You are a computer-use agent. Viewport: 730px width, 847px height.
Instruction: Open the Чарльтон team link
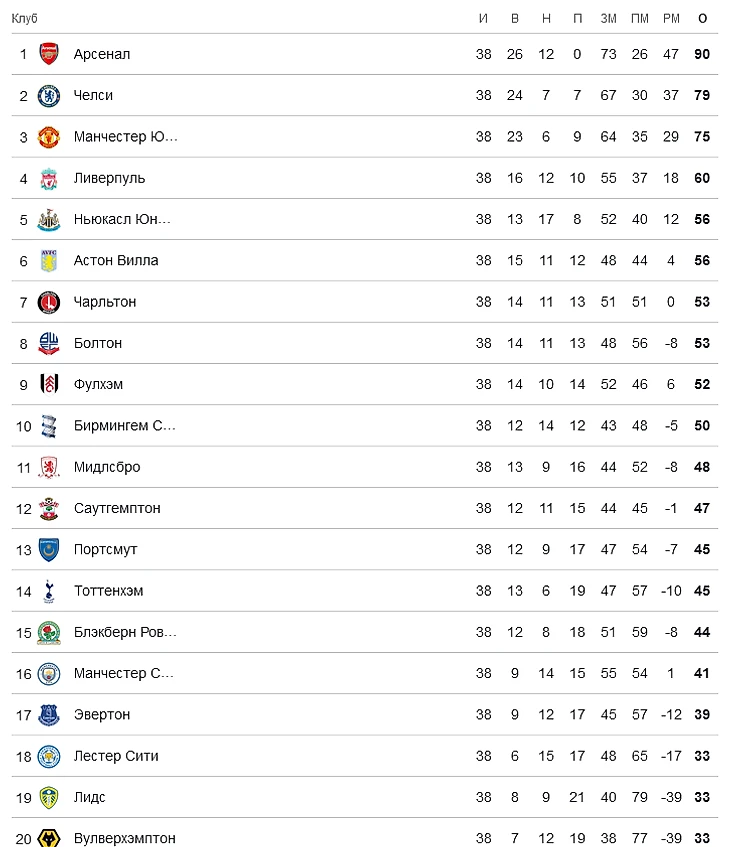pos(105,302)
